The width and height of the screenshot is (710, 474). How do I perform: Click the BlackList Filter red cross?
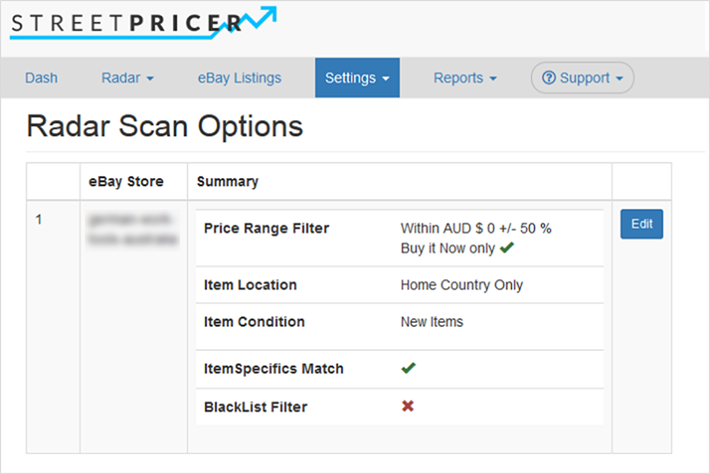pos(408,406)
